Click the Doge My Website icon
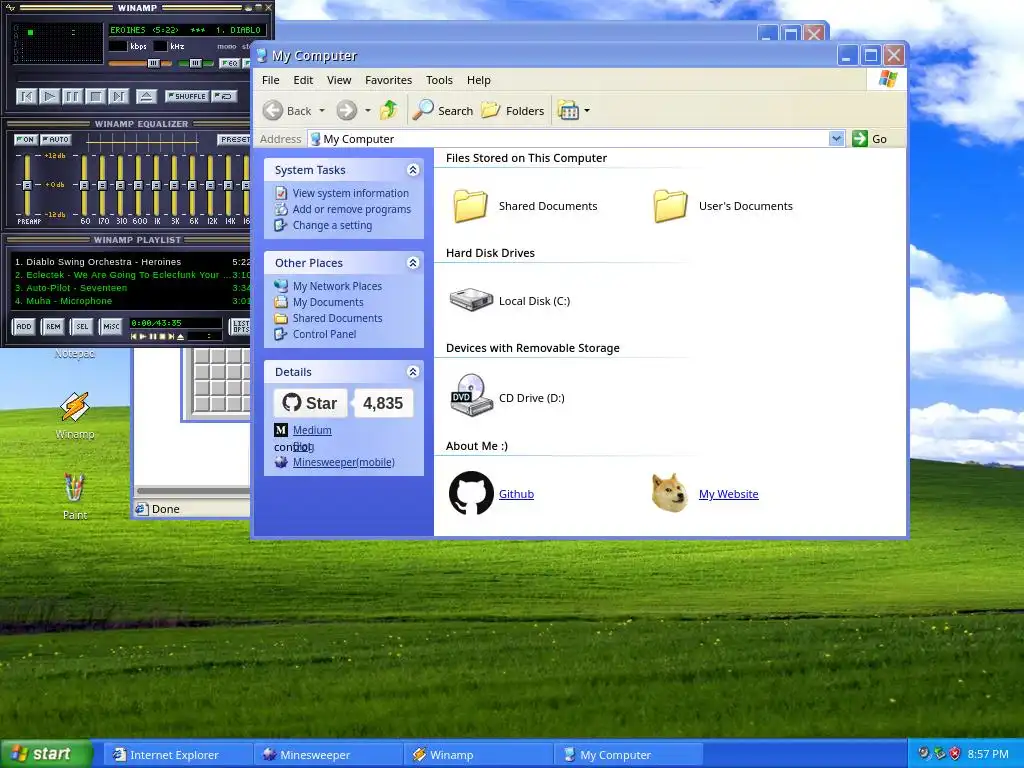 [670, 492]
